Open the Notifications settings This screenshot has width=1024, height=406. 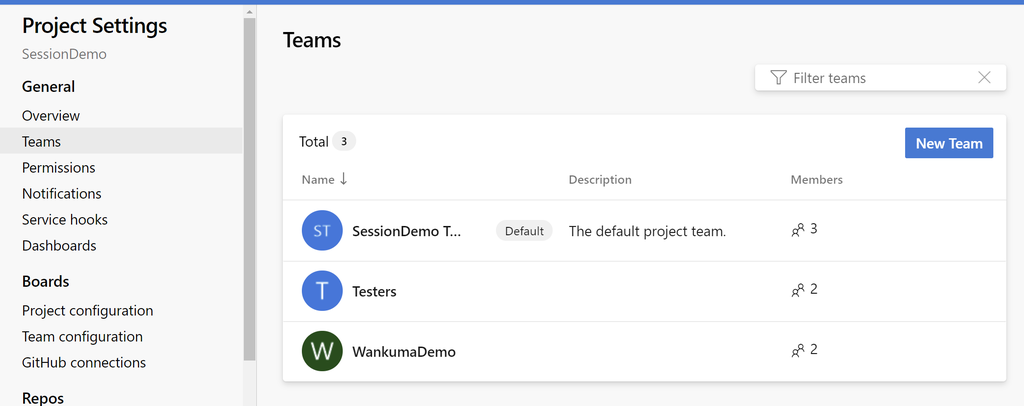[x=62, y=194]
